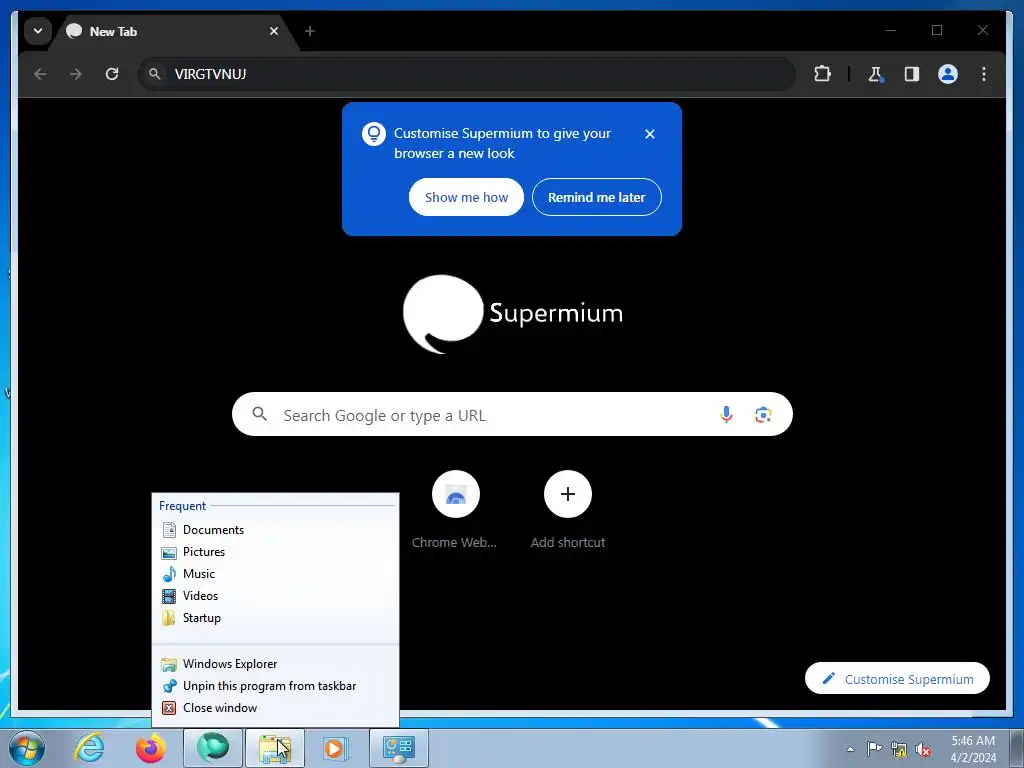
Task: Click the address bar containing VIRGTVNUJ
Action: pyautogui.click(x=466, y=74)
